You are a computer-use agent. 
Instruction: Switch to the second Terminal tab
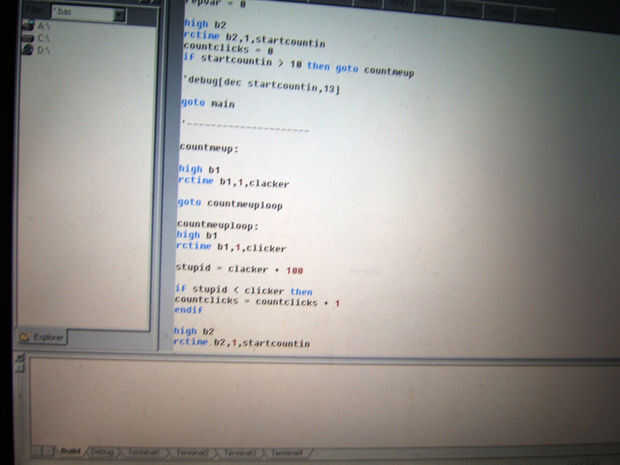[192, 452]
